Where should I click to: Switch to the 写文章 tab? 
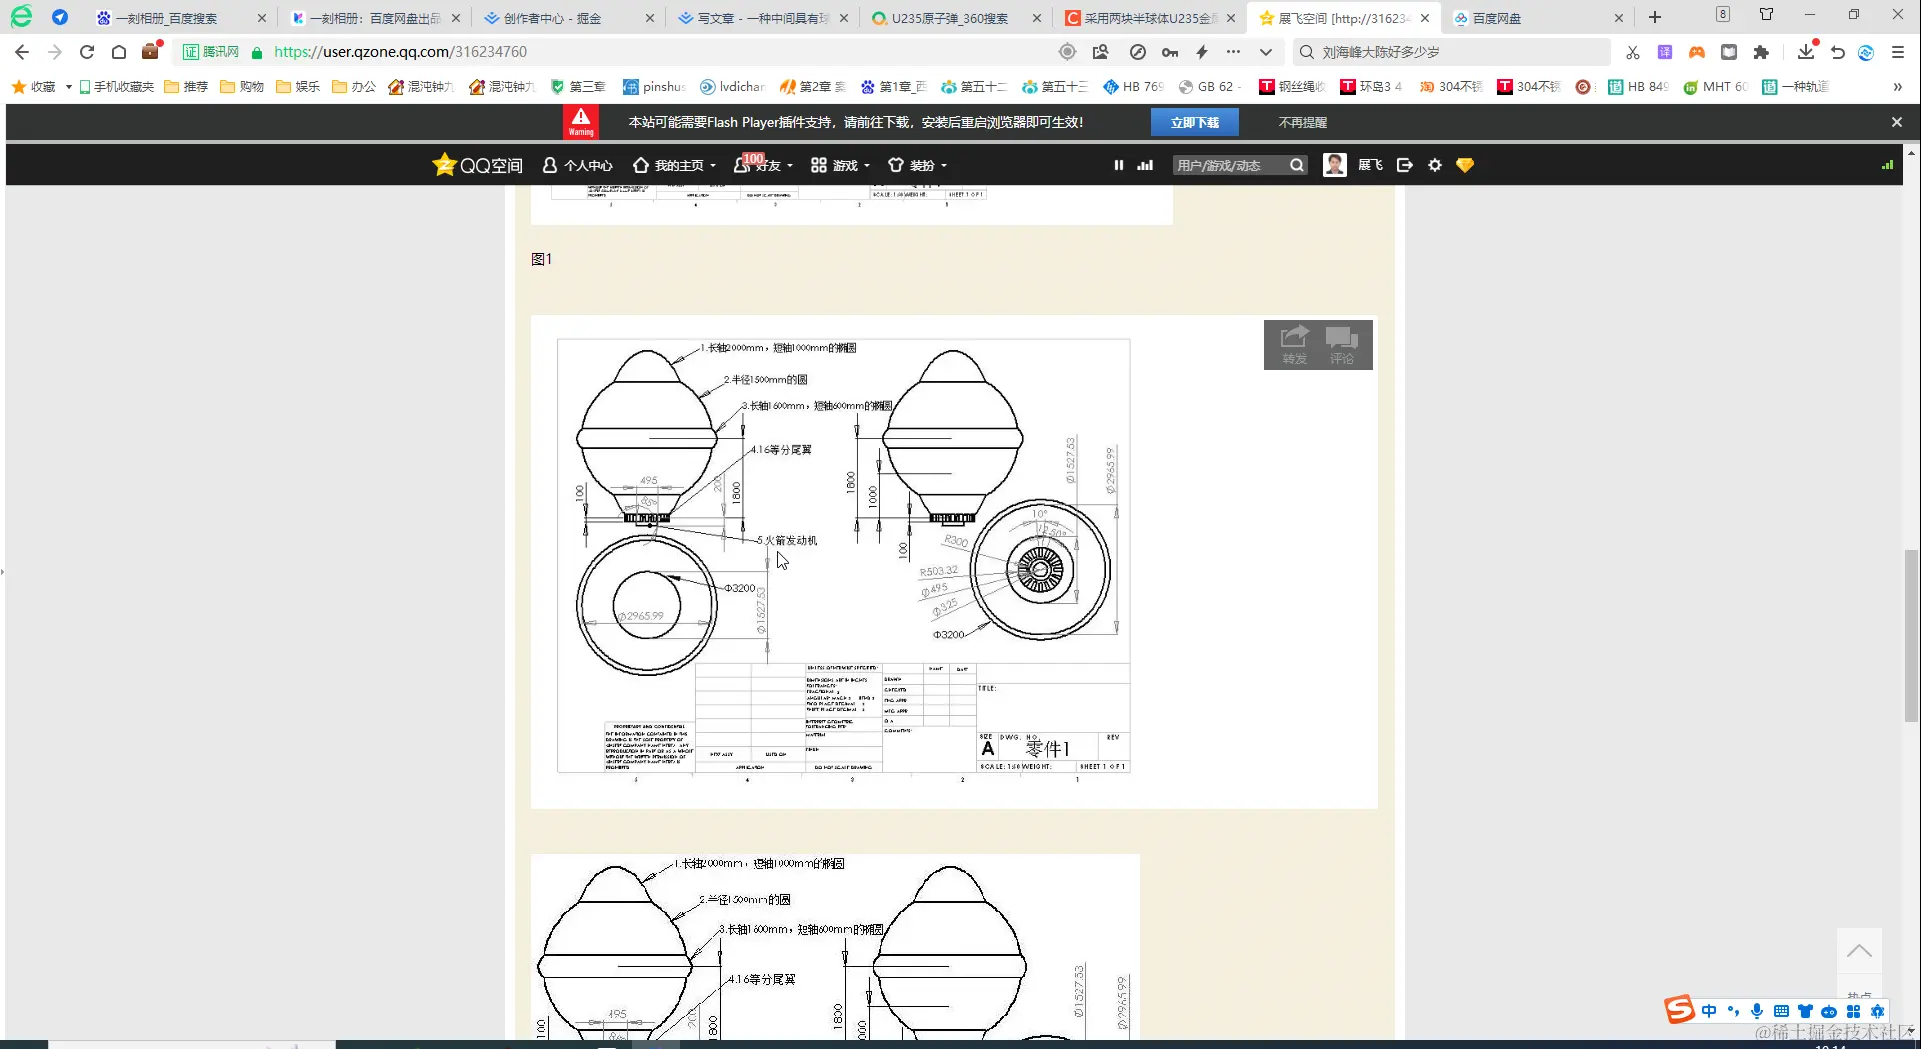pos(762,18)
